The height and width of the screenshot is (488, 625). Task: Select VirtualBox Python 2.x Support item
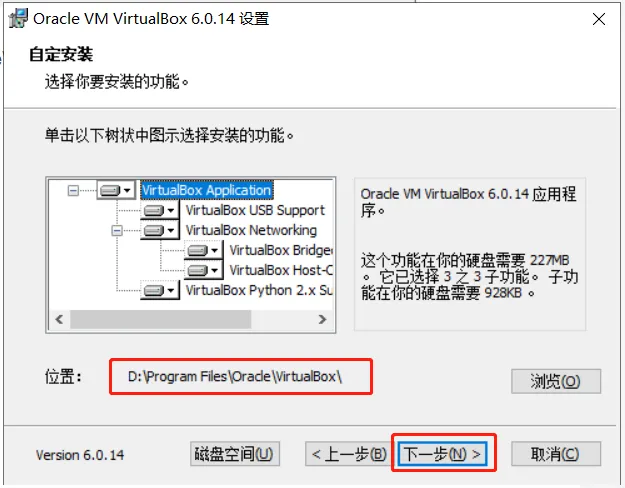(259, 290)
